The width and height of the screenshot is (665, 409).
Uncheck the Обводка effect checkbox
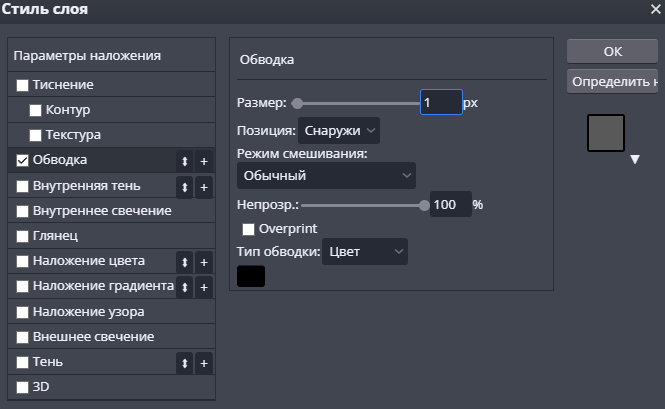click(23, 160)
